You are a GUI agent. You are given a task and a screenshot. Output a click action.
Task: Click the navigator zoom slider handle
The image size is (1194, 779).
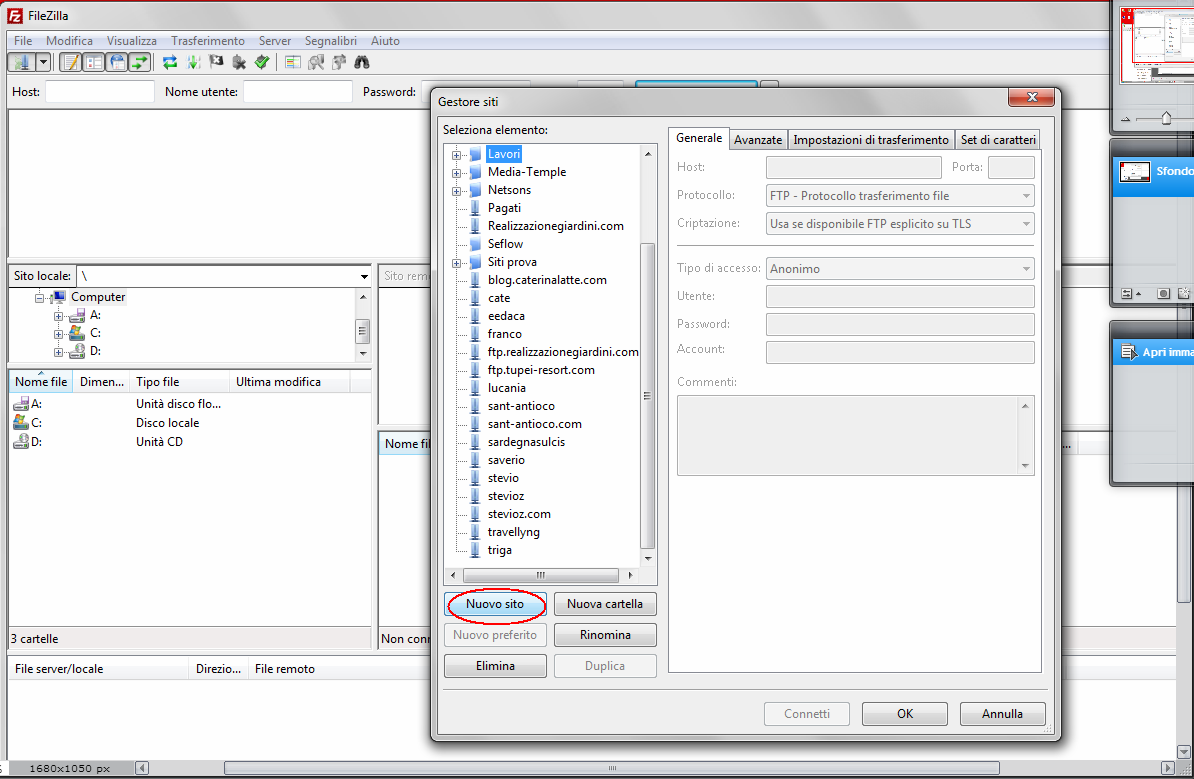(1166, 119)
